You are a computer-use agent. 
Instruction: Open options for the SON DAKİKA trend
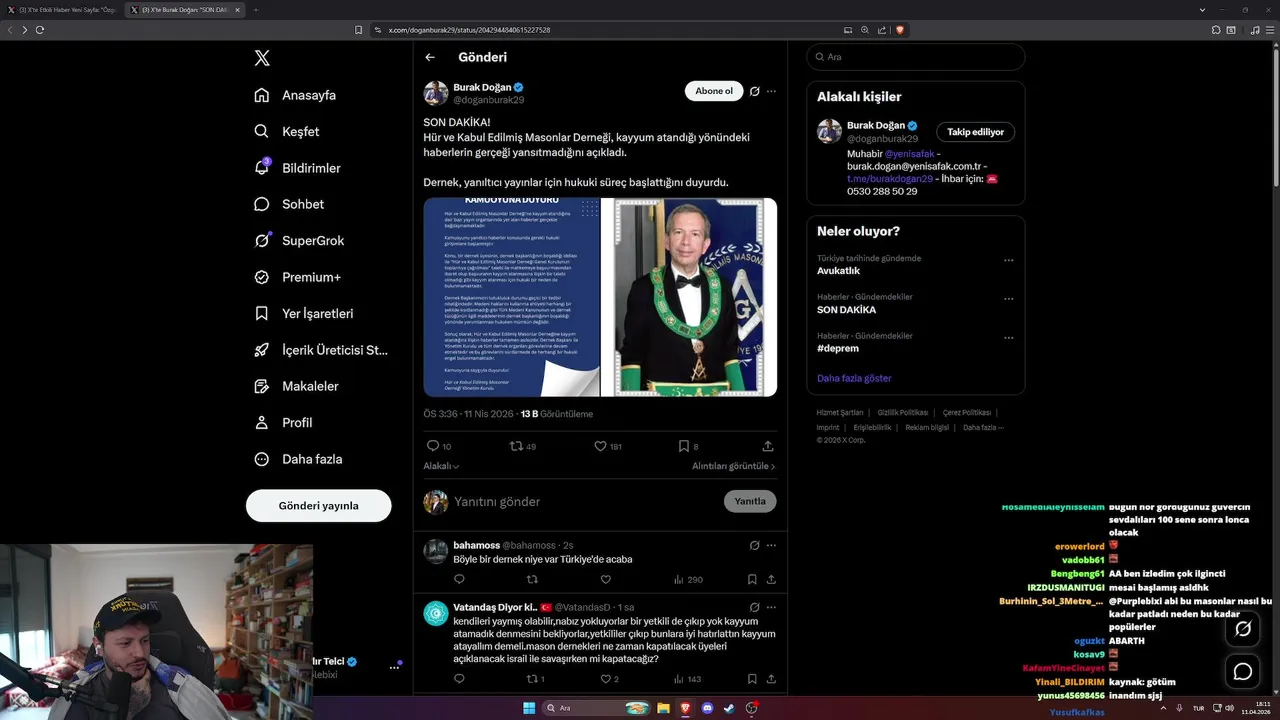[x=1008, y=298]
